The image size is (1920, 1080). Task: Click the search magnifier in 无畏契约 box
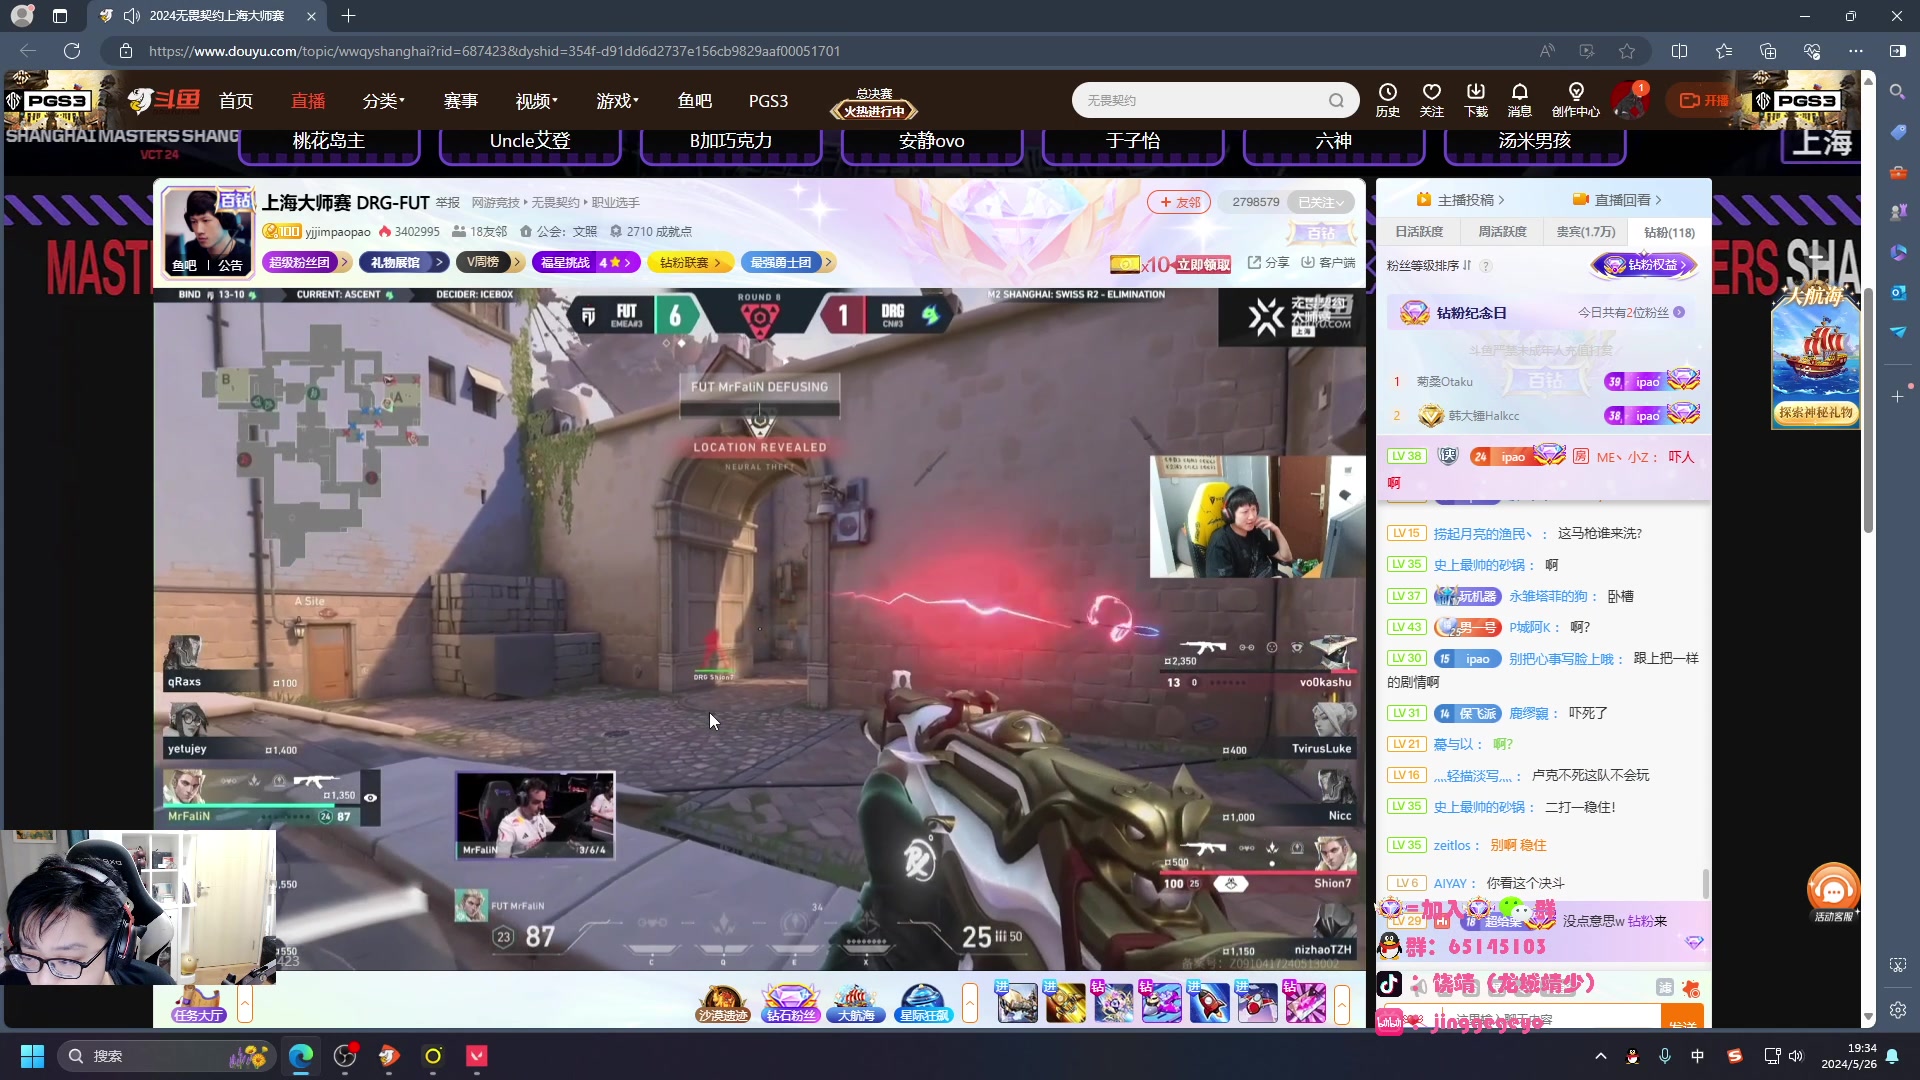tap(1336, 100)
